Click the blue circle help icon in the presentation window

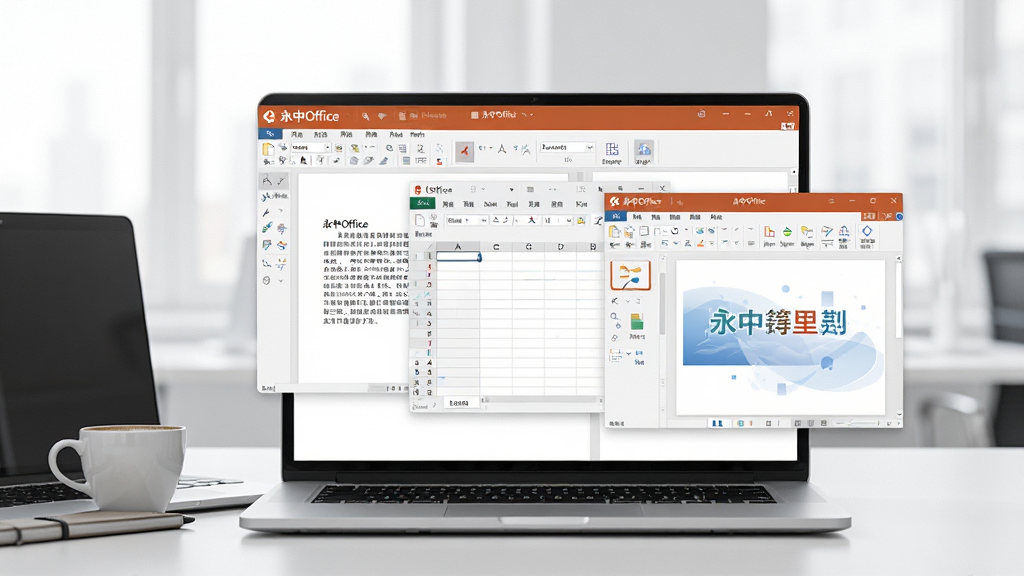899,216
